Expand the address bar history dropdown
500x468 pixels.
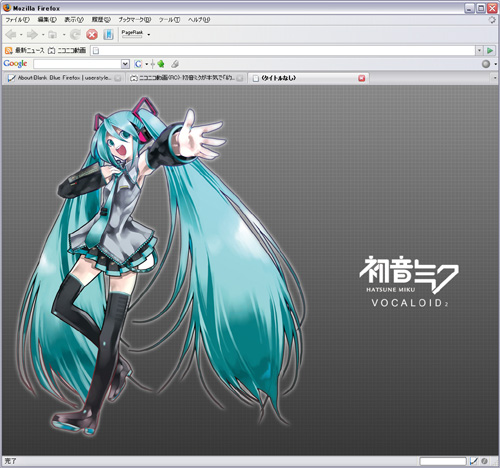point(479,51)
